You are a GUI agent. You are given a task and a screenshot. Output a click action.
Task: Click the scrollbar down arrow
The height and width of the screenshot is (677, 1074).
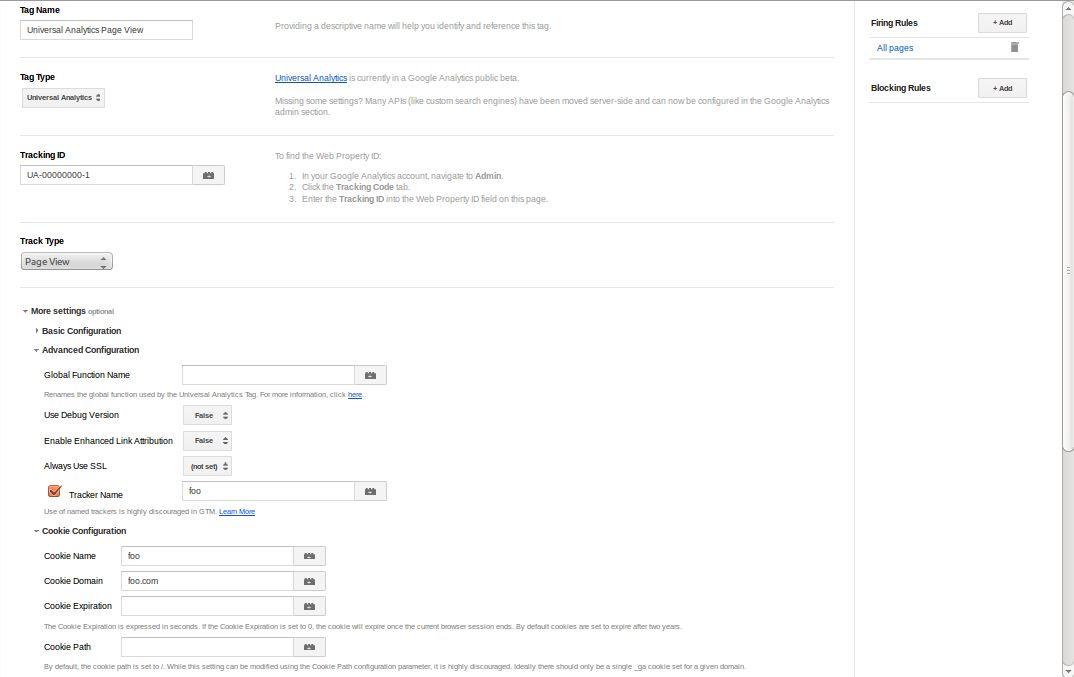coord(1068,672)
